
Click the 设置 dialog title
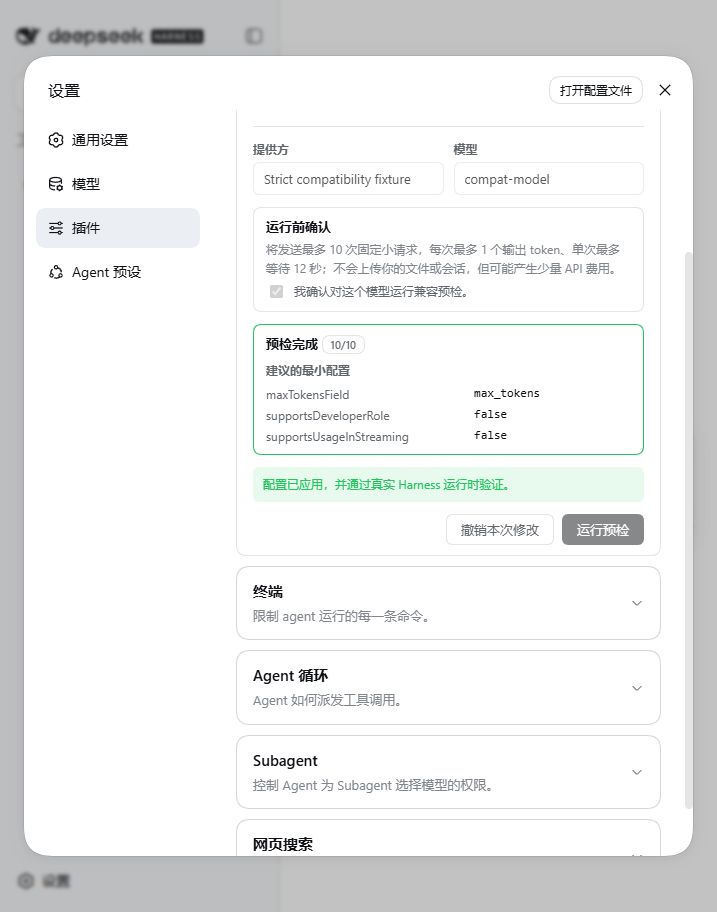pos(64,91)
